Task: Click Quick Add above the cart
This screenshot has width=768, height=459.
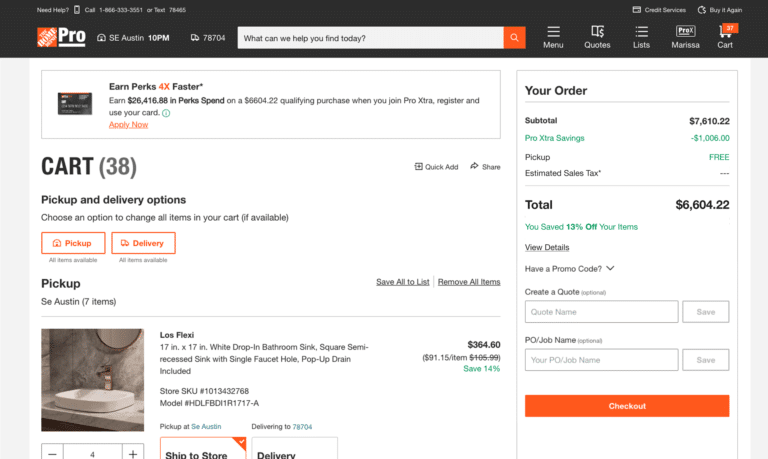Action: click(x=436, y=167)
